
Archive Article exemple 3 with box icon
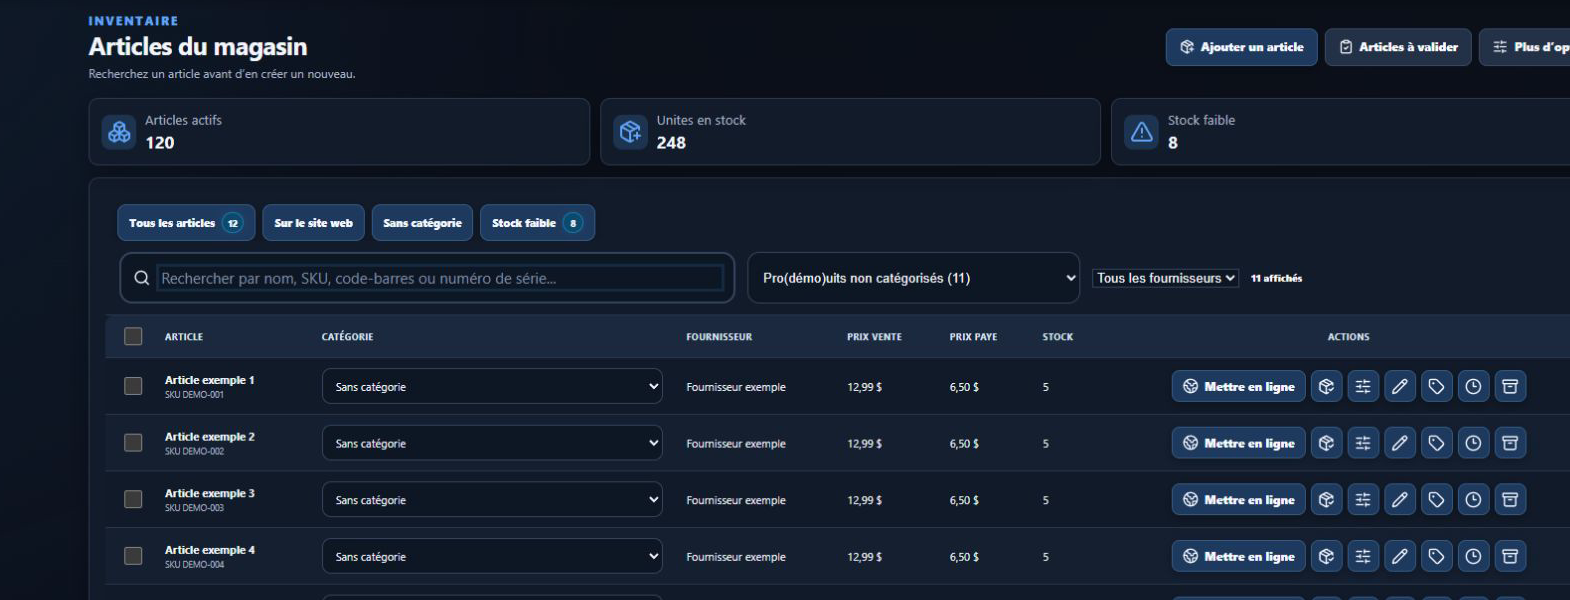1510,500
